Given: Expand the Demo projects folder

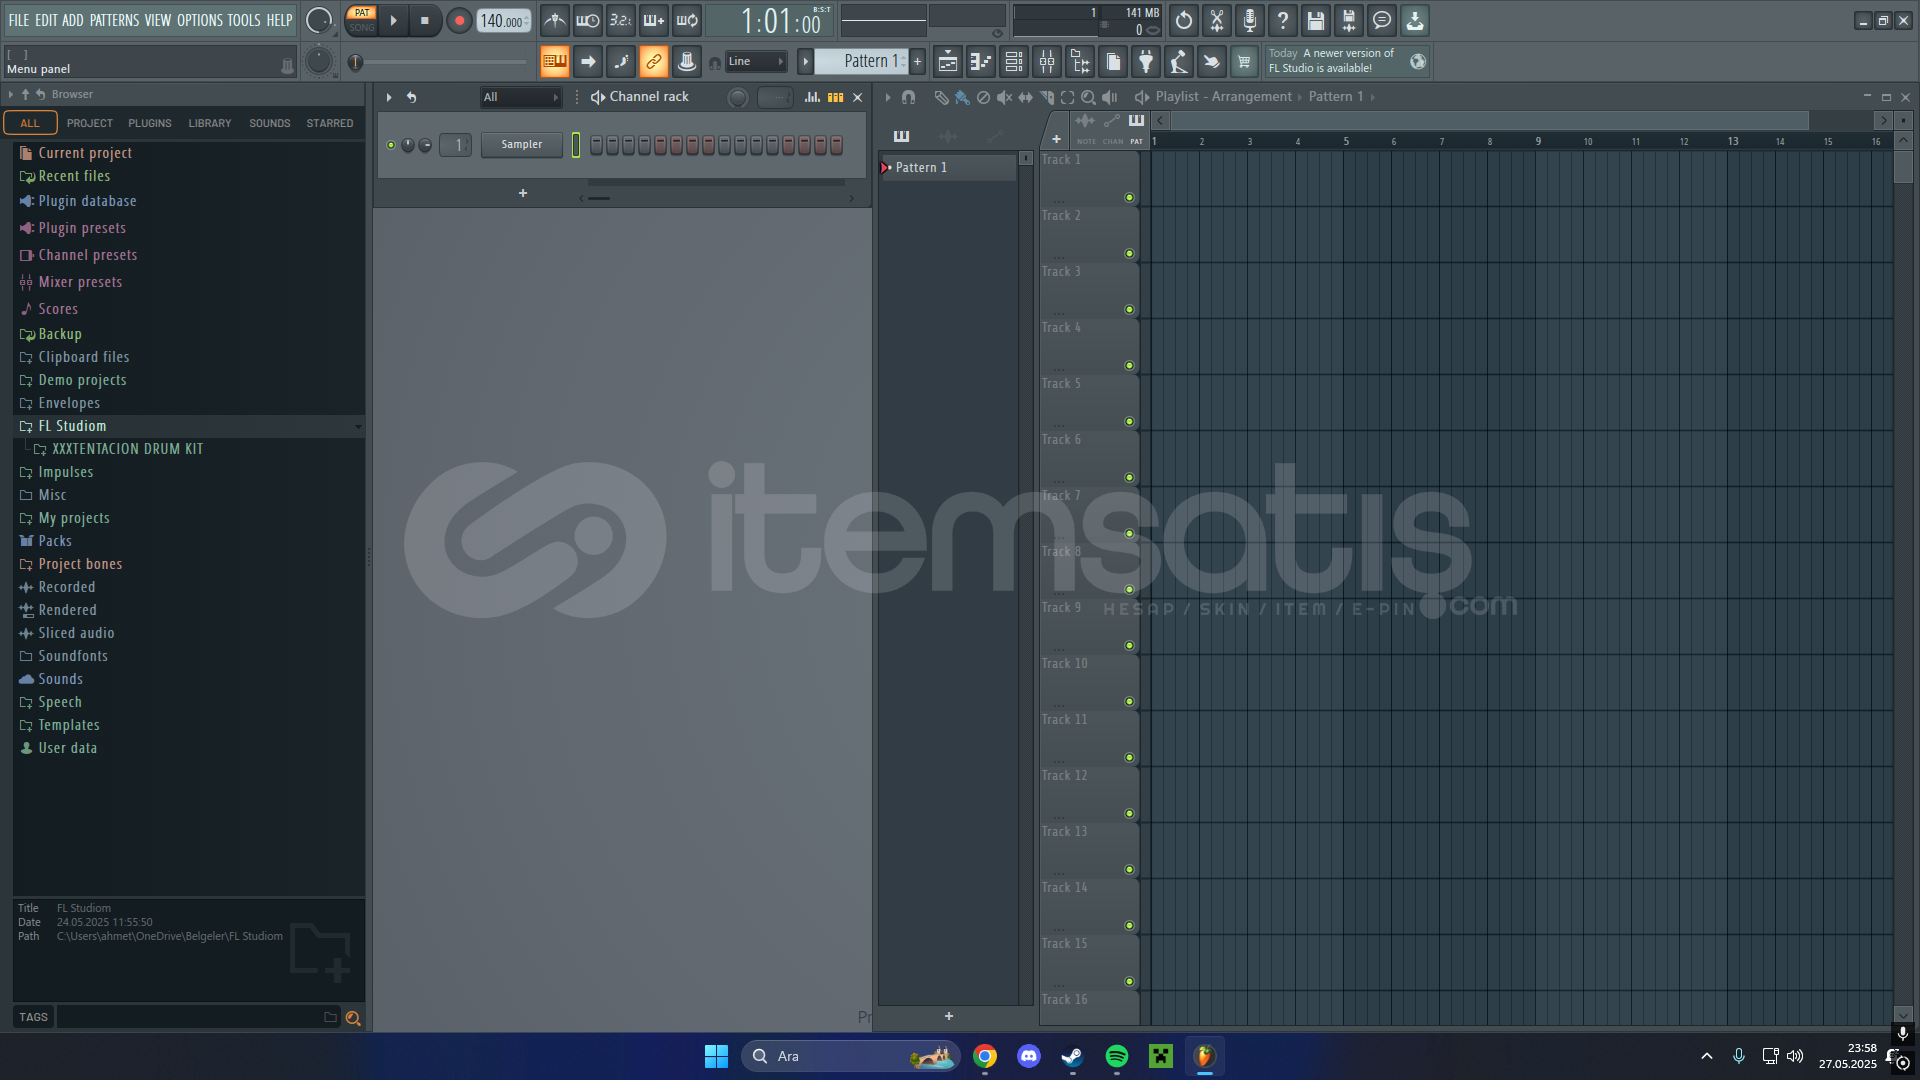Looking at the screenshot, I should (x=188, y=380).
